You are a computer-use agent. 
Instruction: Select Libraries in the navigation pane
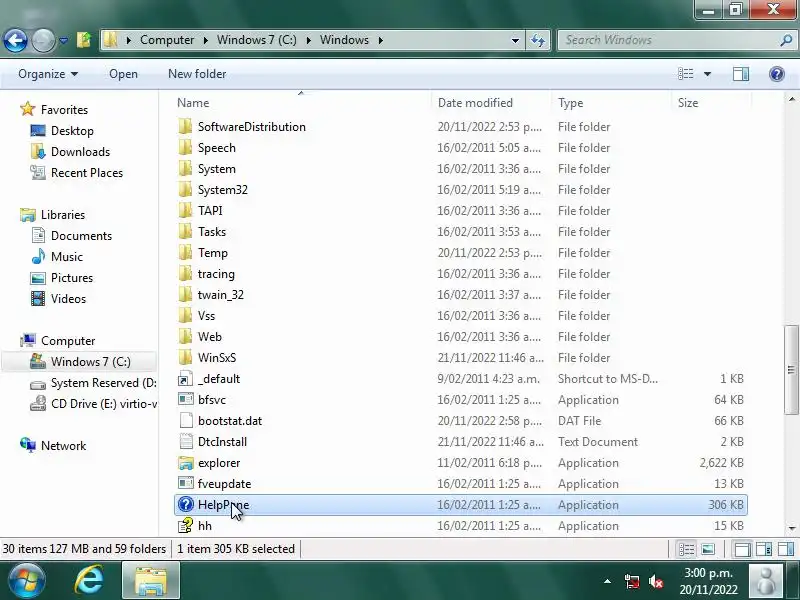point(63,214)
